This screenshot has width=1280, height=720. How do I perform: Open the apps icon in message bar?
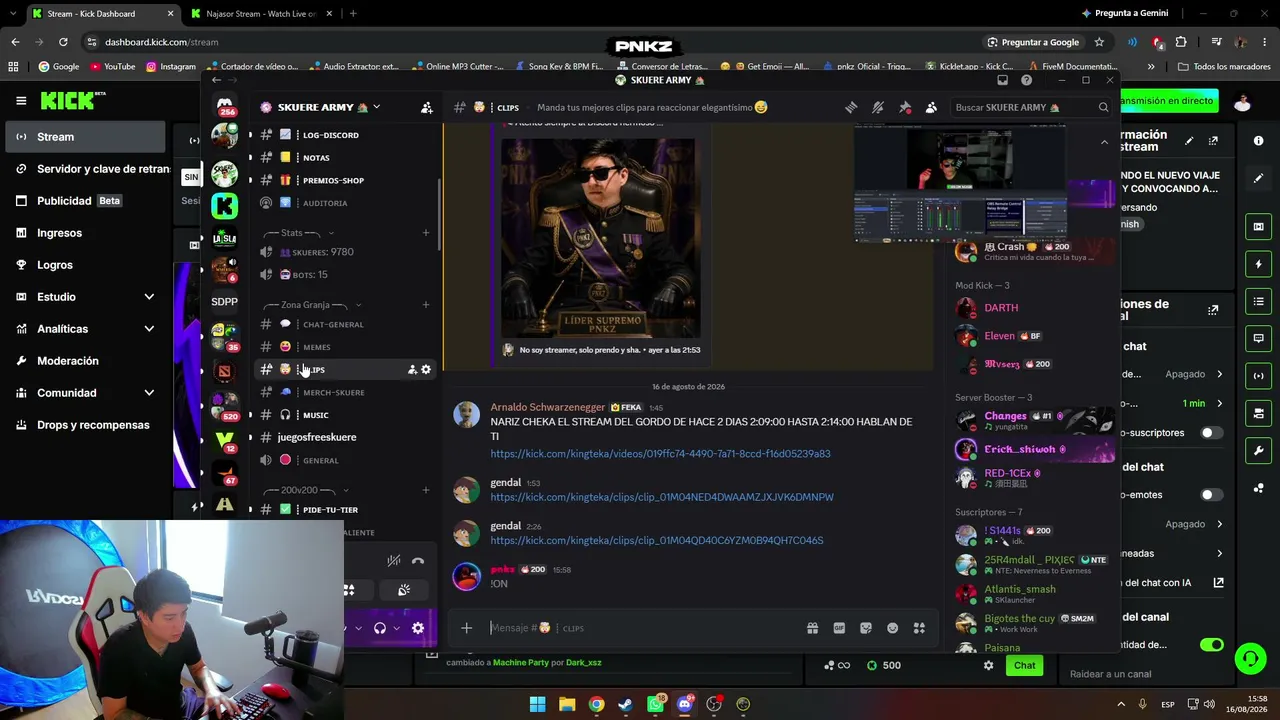[919, 628]
